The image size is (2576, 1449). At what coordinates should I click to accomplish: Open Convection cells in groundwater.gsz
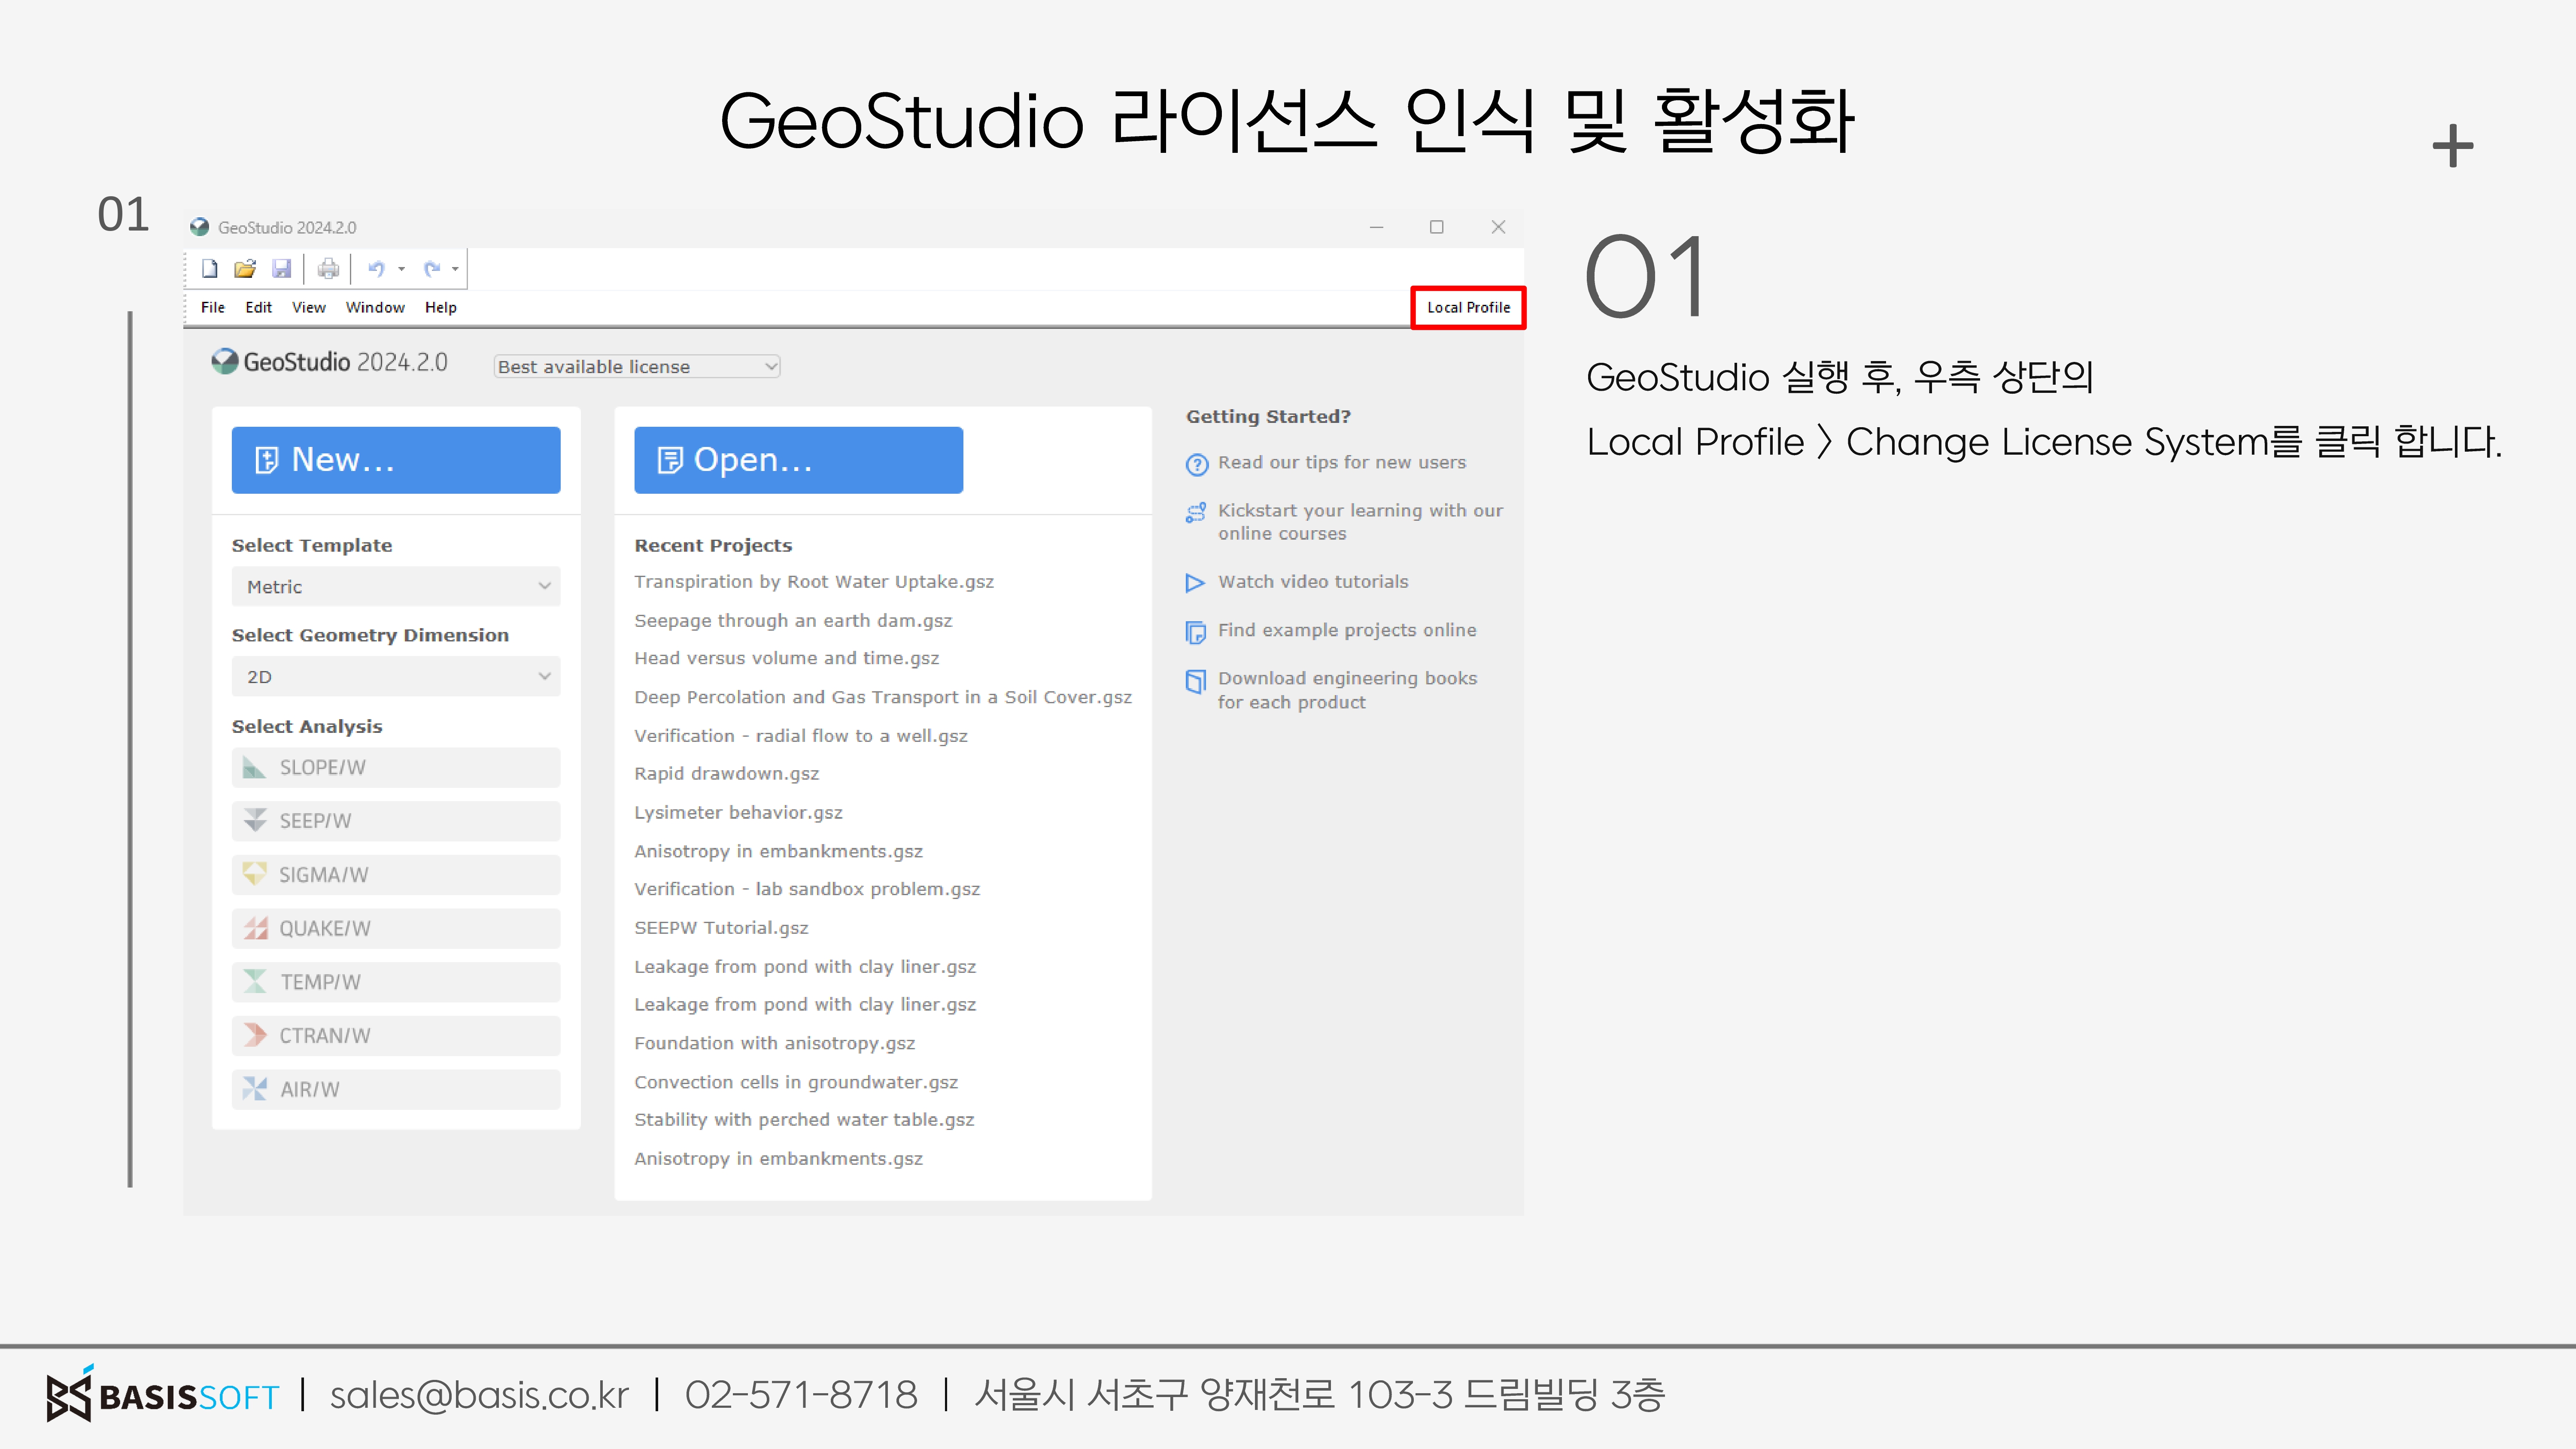pos(796,1083)
